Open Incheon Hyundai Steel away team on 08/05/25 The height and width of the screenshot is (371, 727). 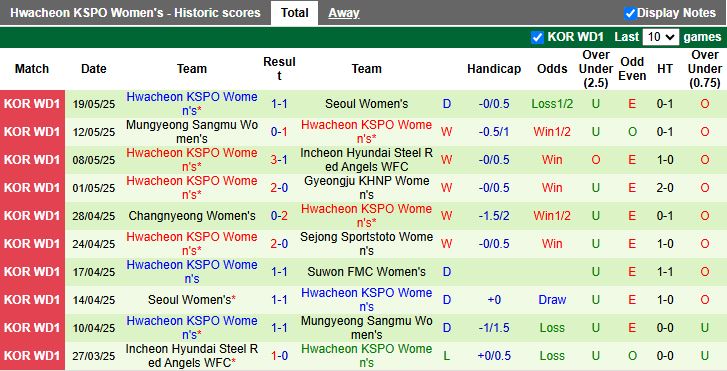click(366, 160)
